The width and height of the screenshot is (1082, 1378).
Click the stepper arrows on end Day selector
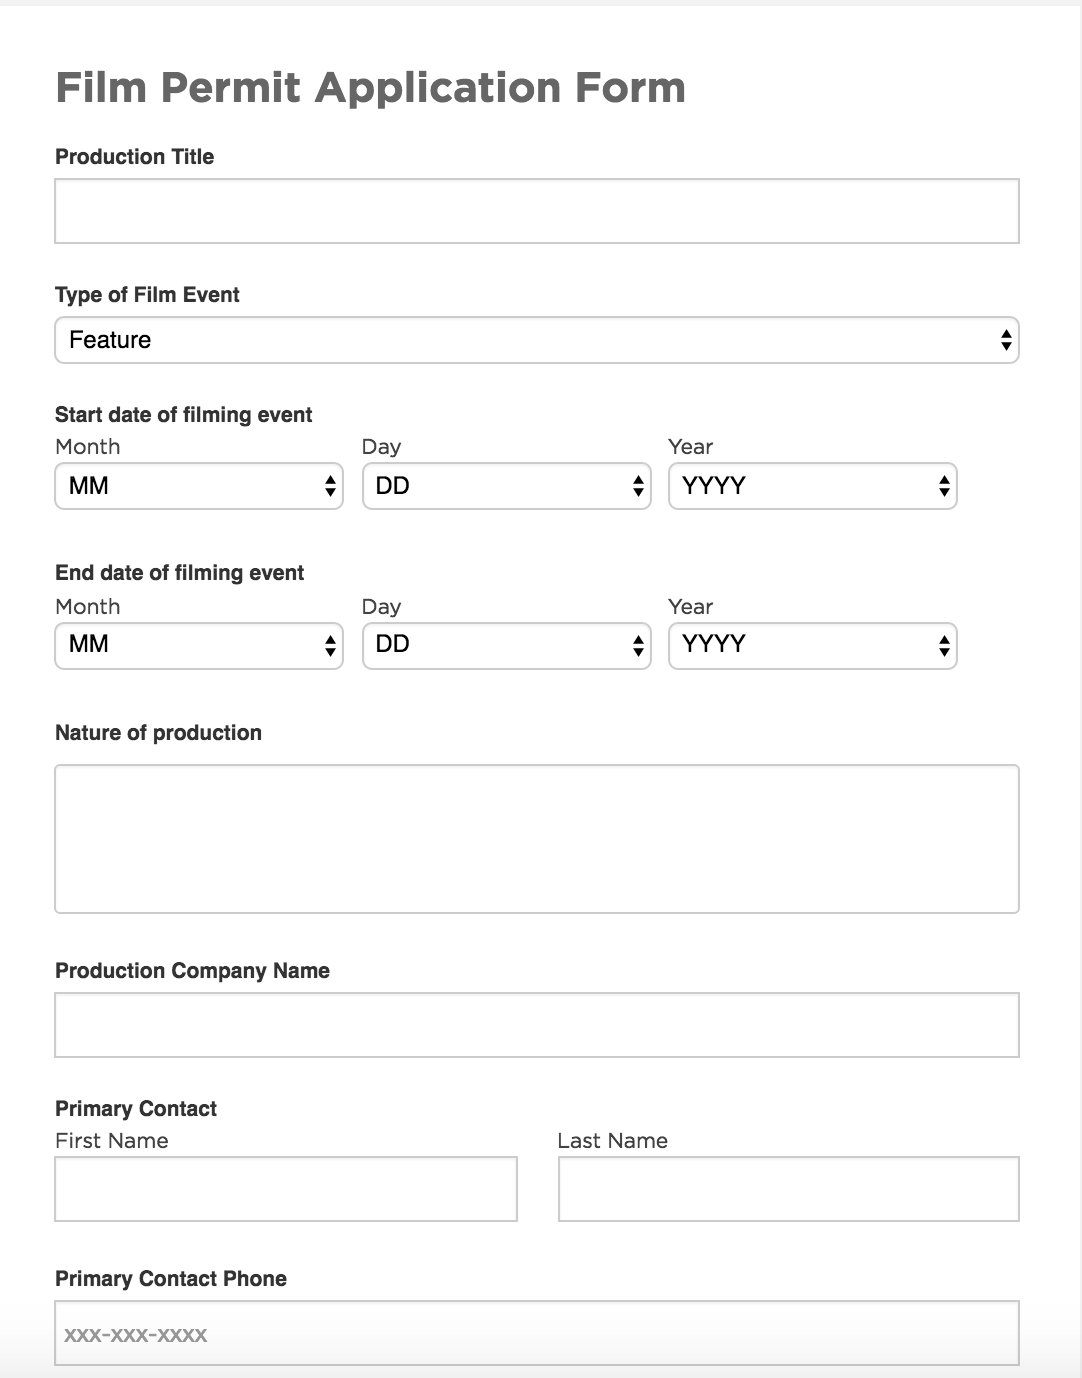coord(638,645)
